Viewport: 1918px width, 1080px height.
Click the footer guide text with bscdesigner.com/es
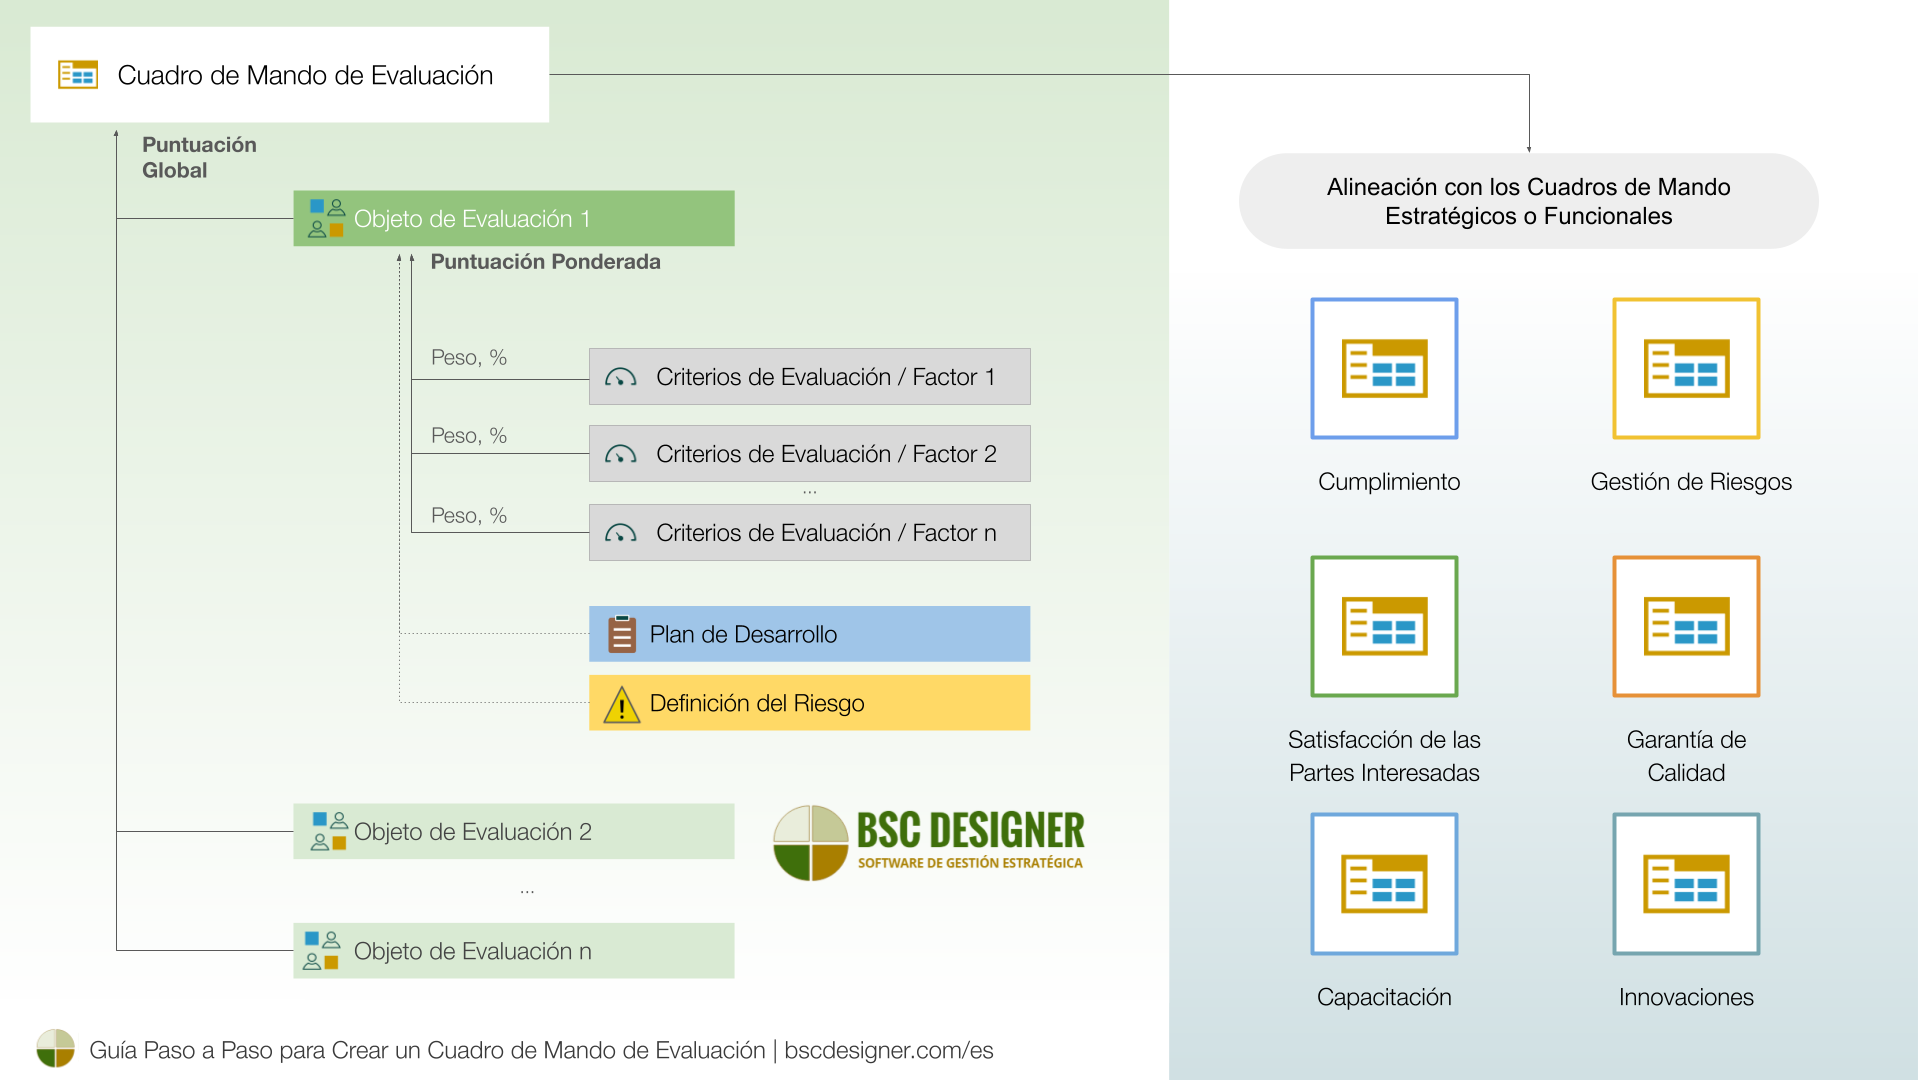pyautogui.click(x=541, y=1050)
